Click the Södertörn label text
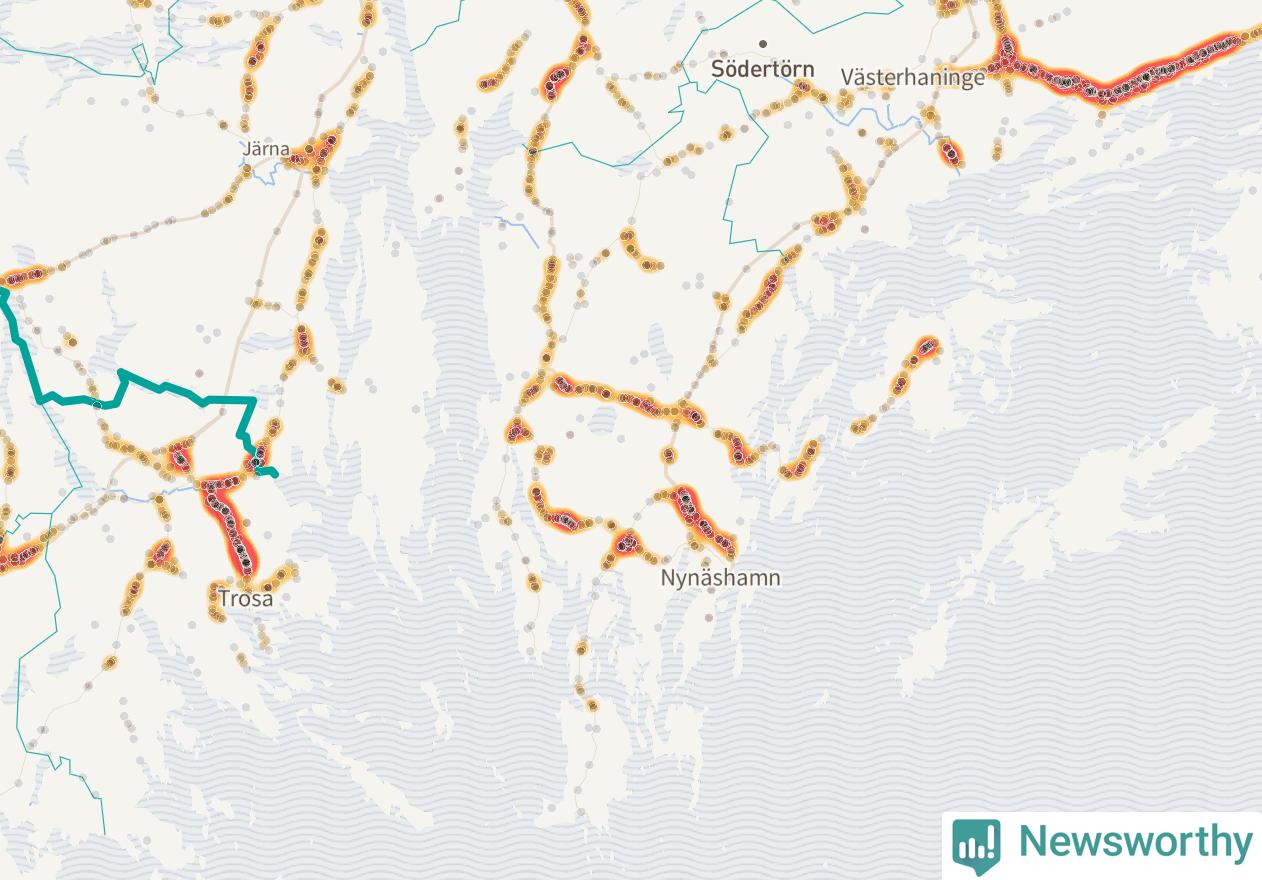Screen dimensions: 1262x880 762,69
